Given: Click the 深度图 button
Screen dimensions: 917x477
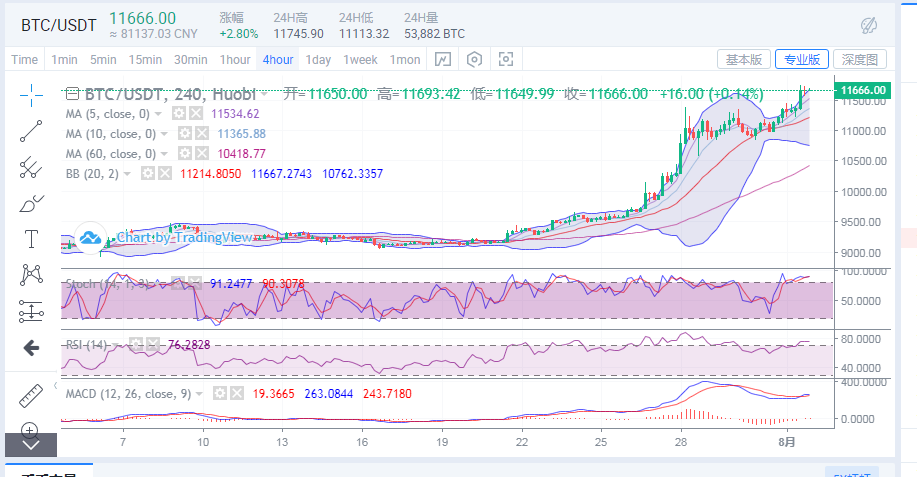Looking at the screenshot, I should (859, 60).
